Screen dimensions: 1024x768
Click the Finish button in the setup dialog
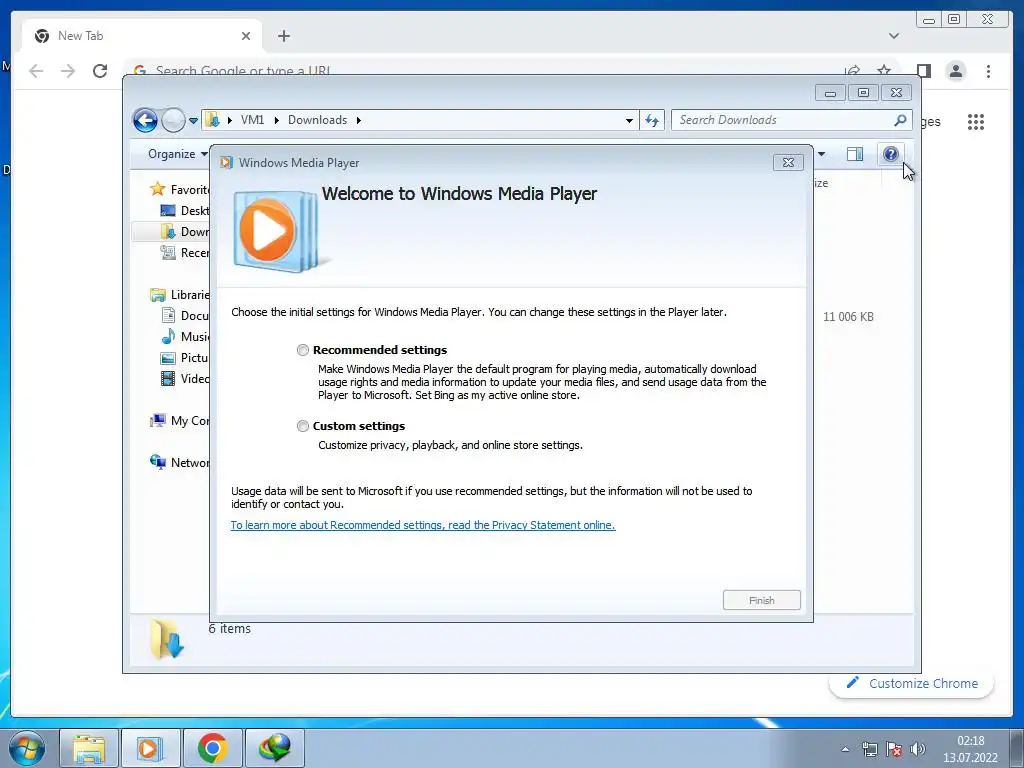pyautogui.click(x=761, y=600)
